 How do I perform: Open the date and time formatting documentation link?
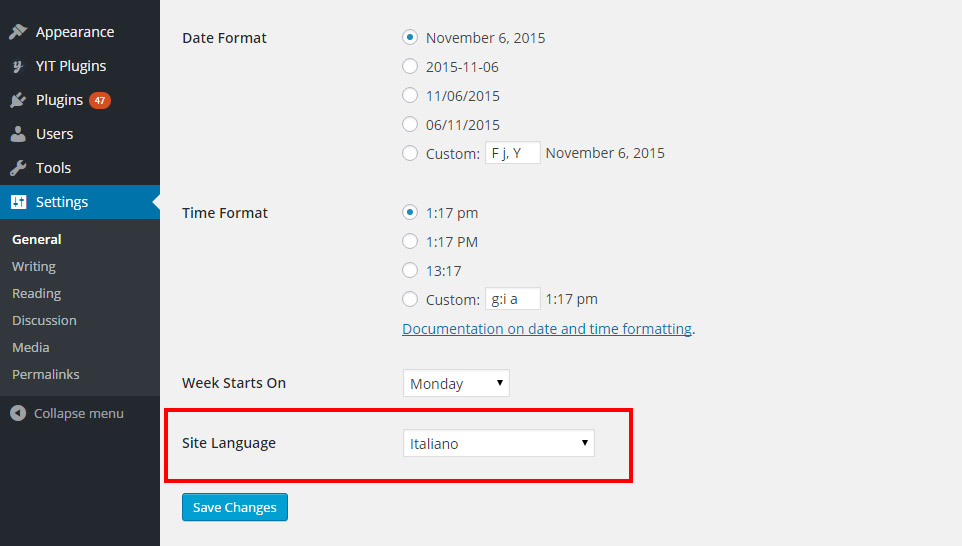(x=547, y=329)
